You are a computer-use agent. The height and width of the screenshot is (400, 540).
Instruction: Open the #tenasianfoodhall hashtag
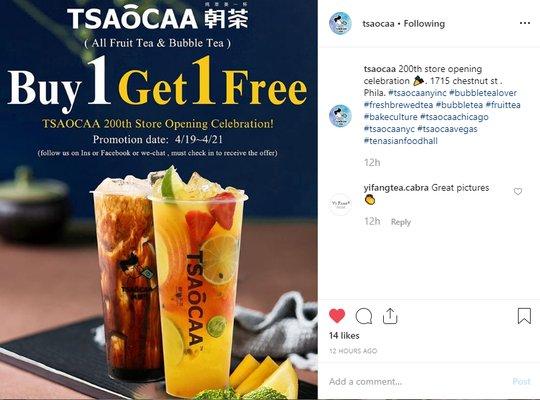click(401, 141)
